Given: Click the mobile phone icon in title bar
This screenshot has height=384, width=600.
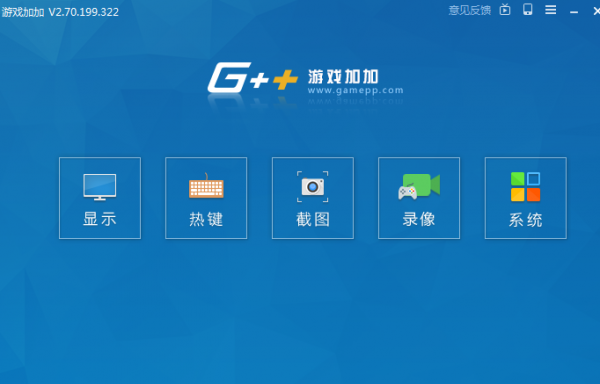Looking at the screenshot, I should pos(528,10).
